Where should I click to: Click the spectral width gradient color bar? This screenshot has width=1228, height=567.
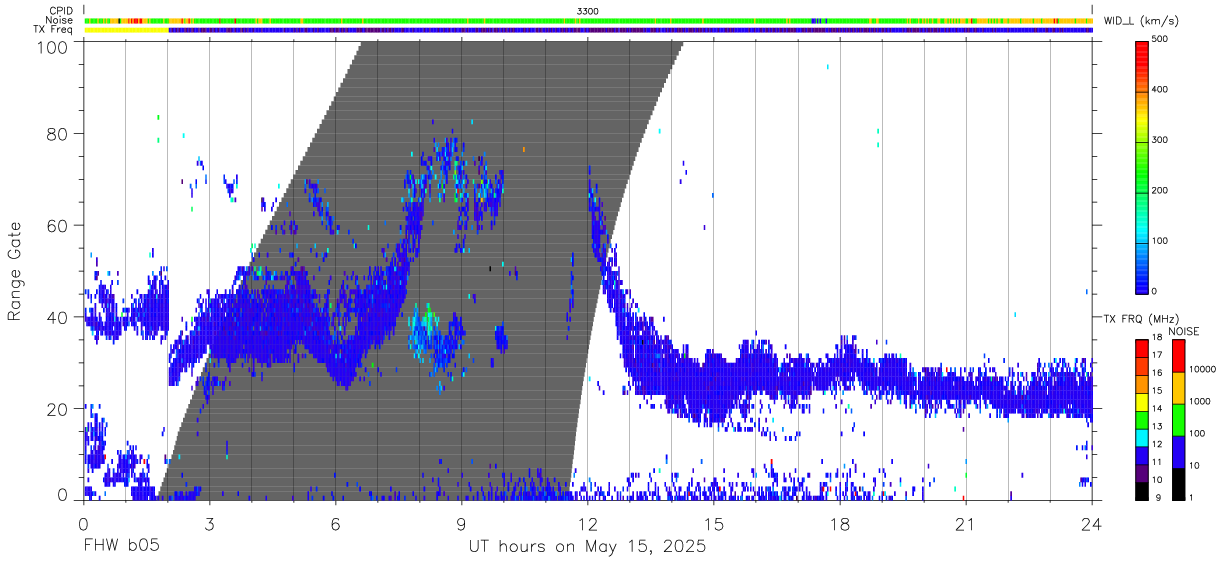[1142, 166]
